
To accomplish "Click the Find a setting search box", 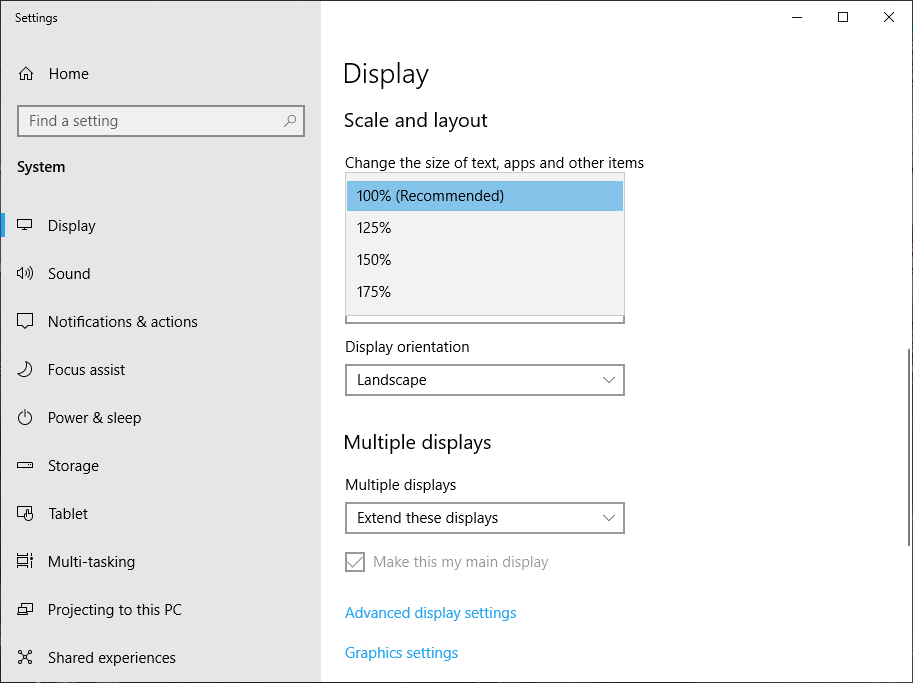I will pyautogui.click(x=150, y=121).
